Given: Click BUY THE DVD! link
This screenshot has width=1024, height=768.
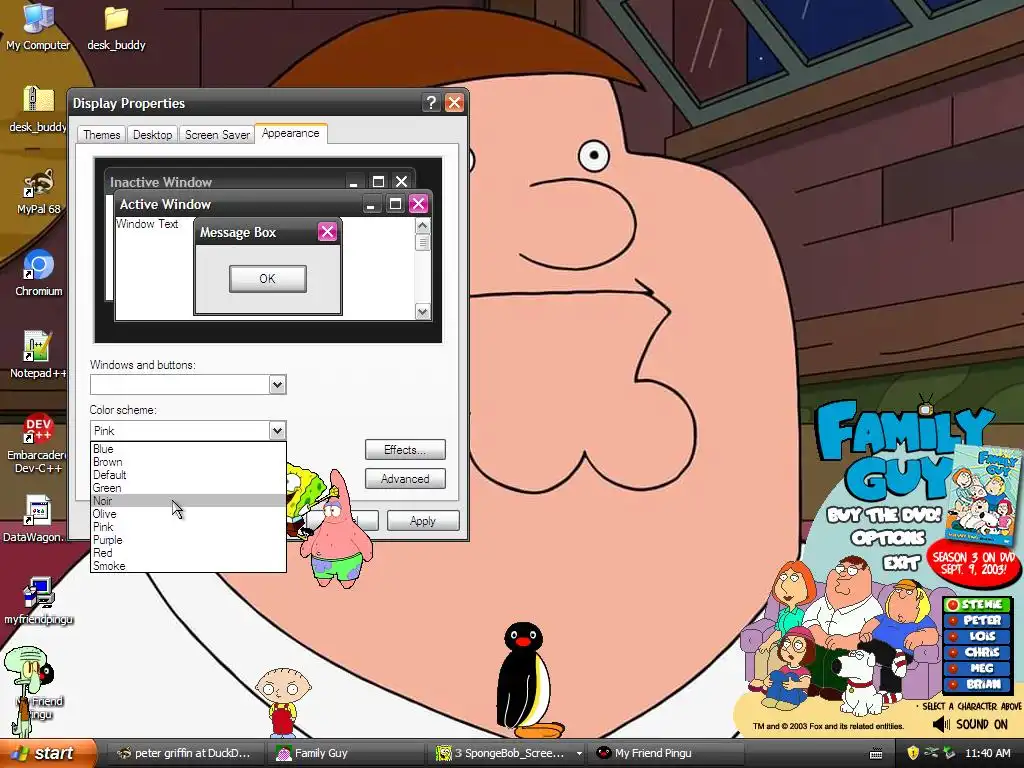Looking at the screenshot, I should (x=884, y=515).
